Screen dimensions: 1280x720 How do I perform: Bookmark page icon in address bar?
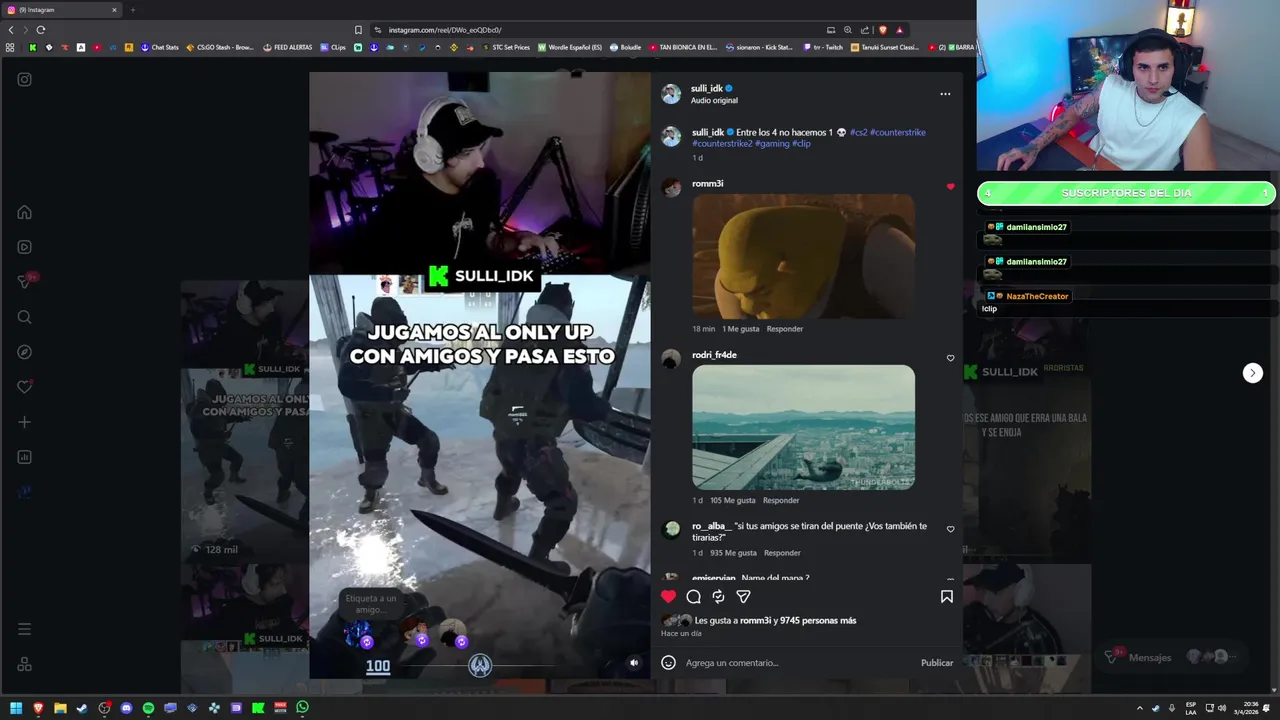point(358,30)
